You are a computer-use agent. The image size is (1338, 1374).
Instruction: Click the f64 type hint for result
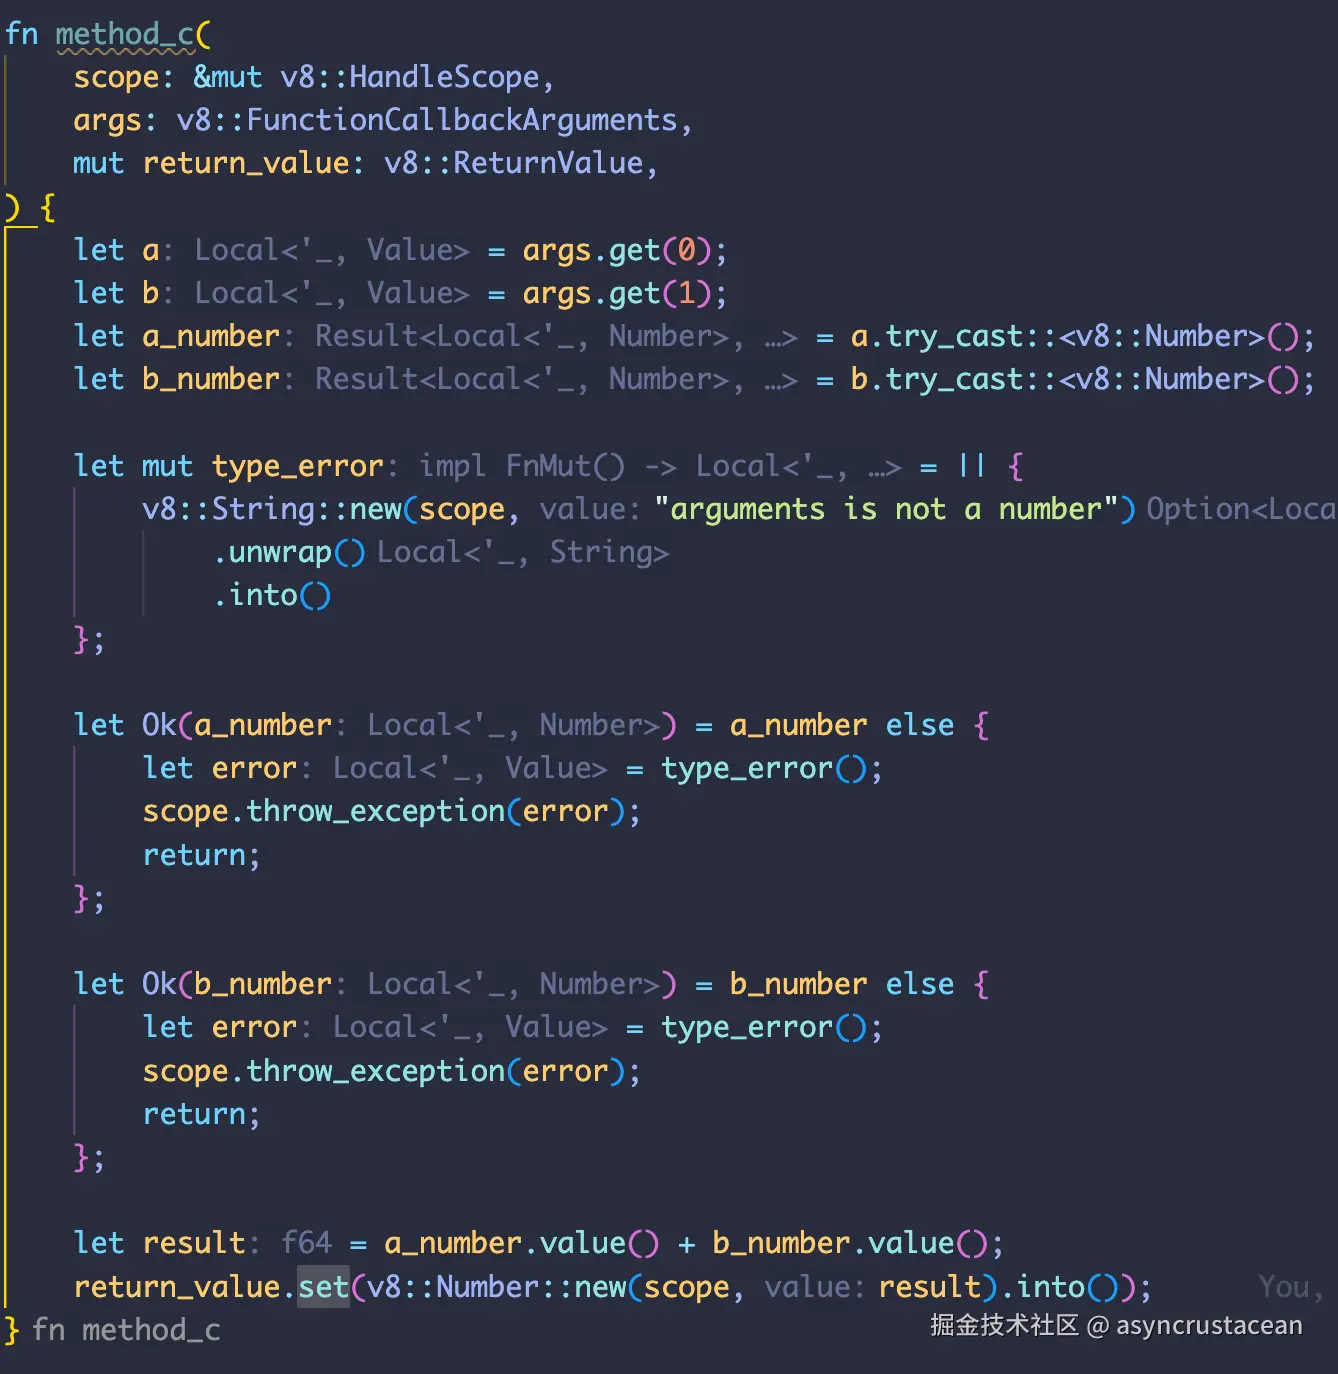(x=306, y=1243)
